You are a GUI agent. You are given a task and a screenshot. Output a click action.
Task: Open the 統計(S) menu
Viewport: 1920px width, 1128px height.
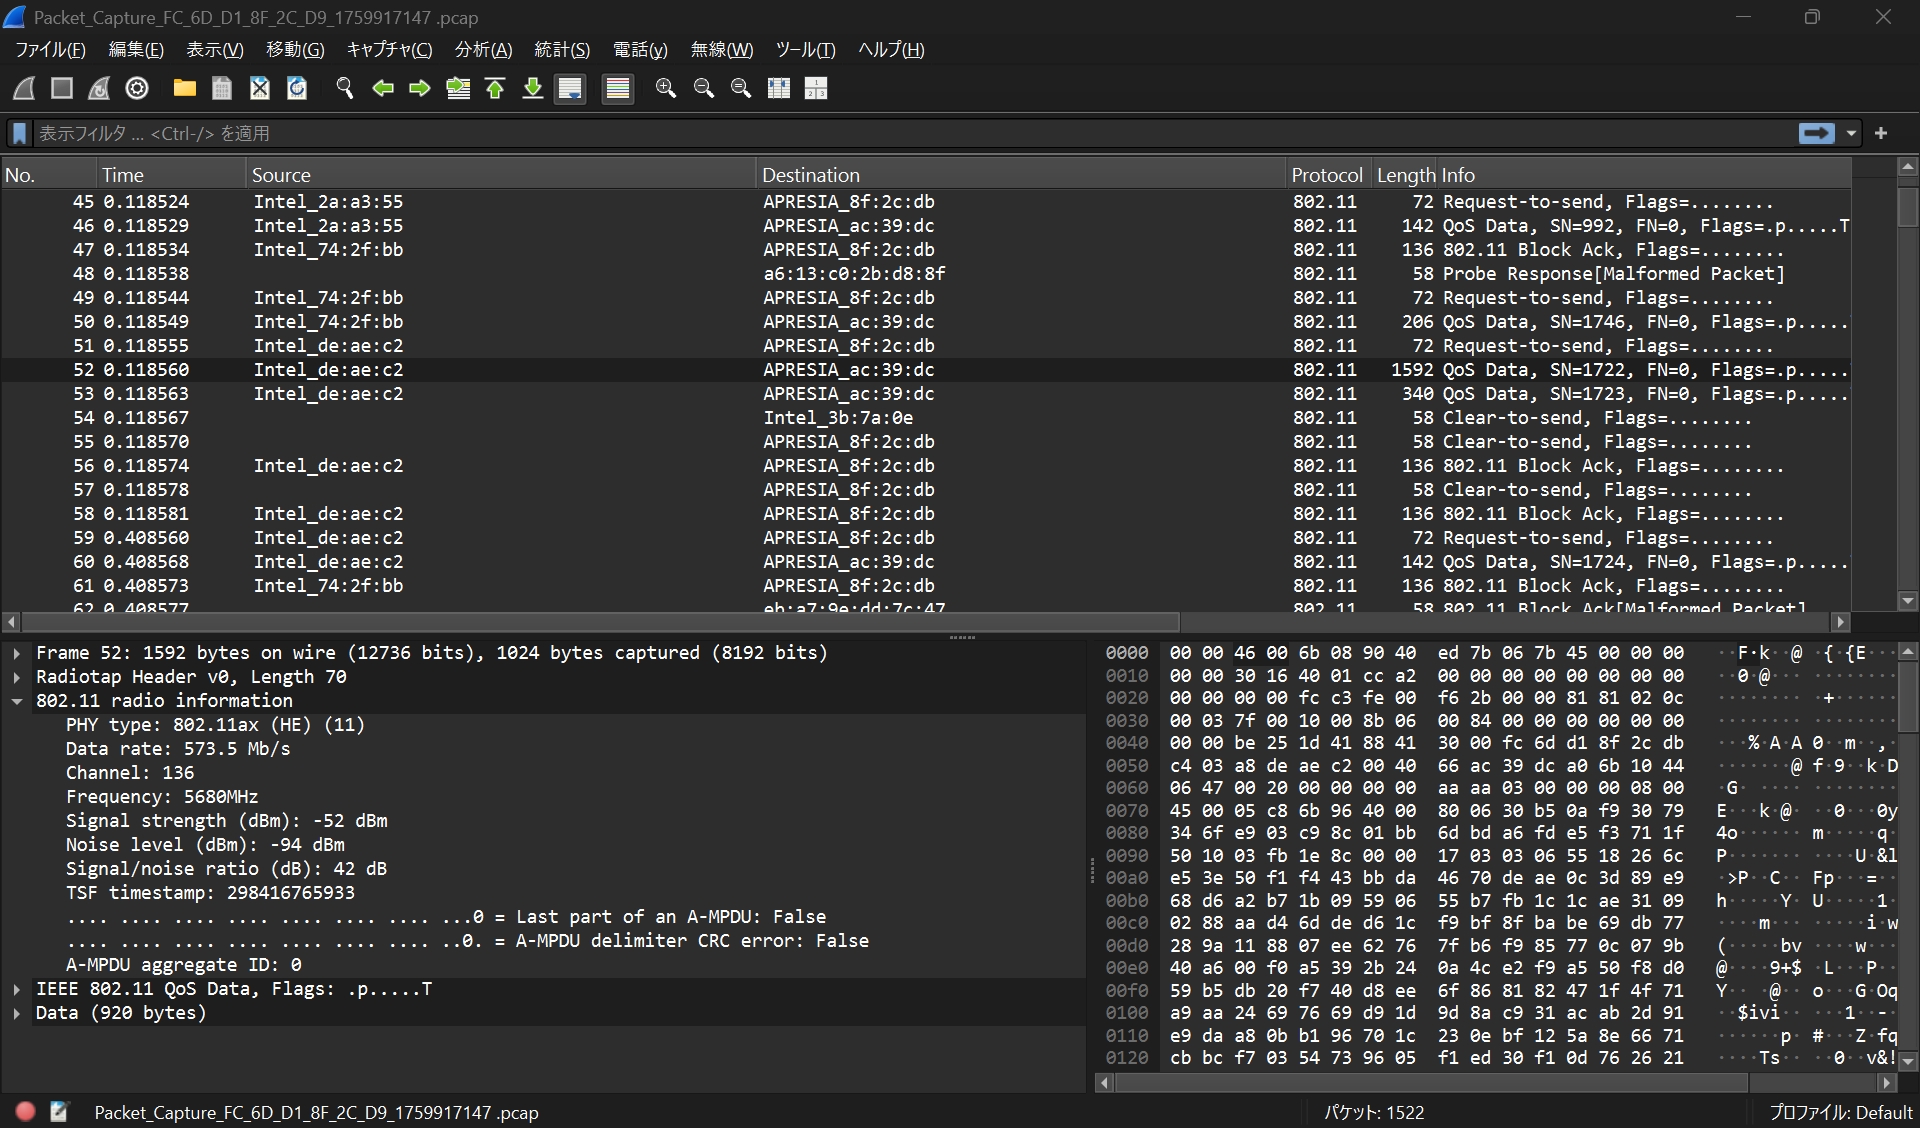click(561, 49)
